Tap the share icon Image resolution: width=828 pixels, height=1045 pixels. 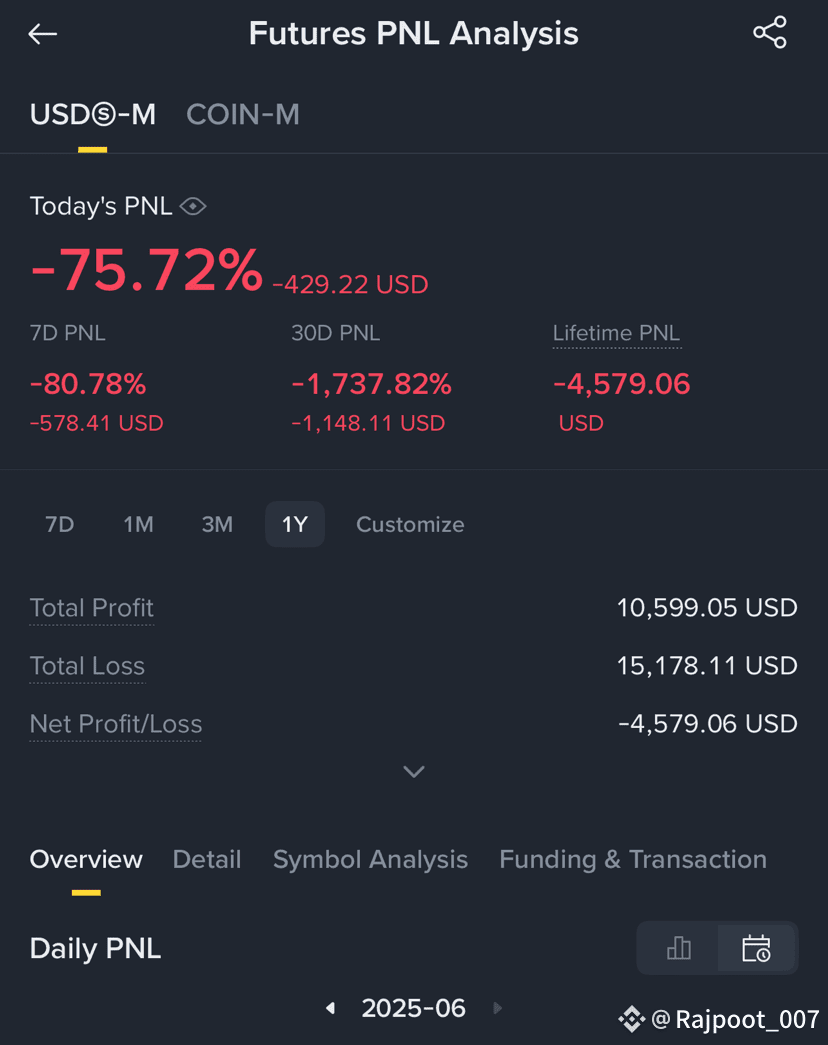point(770,33)
